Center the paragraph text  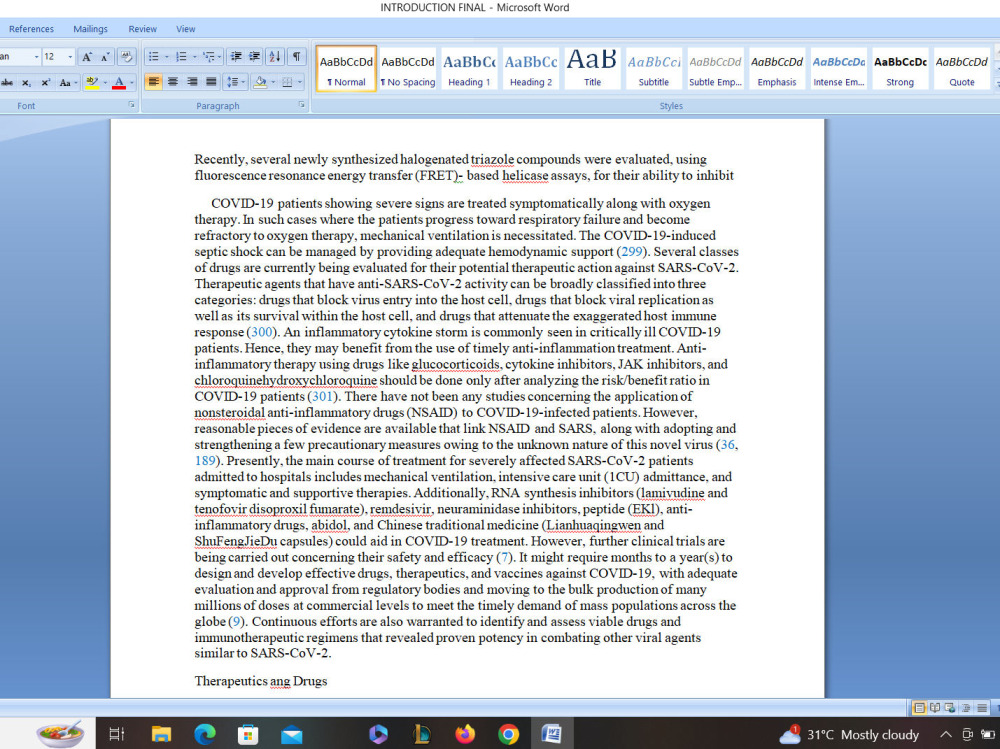tap(172, 82)
